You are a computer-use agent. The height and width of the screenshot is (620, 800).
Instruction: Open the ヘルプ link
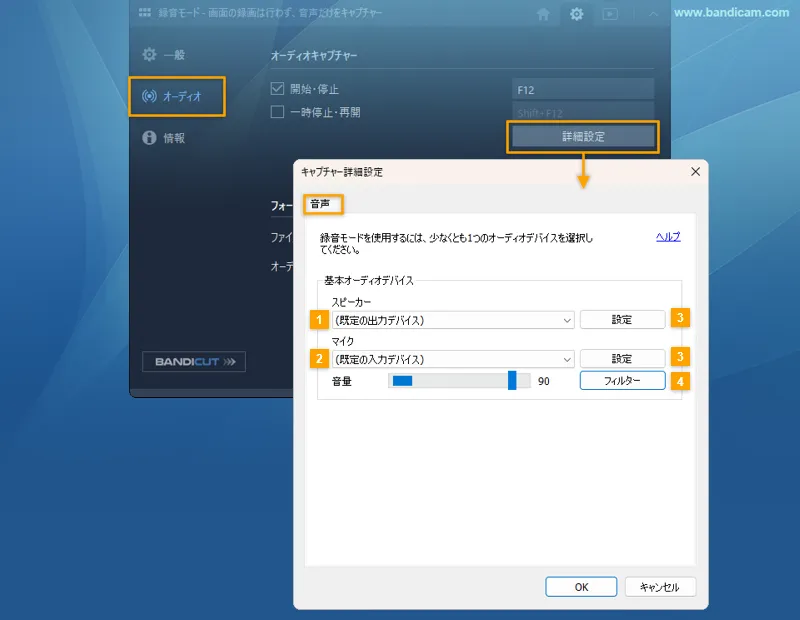click(x=668, y=237)
